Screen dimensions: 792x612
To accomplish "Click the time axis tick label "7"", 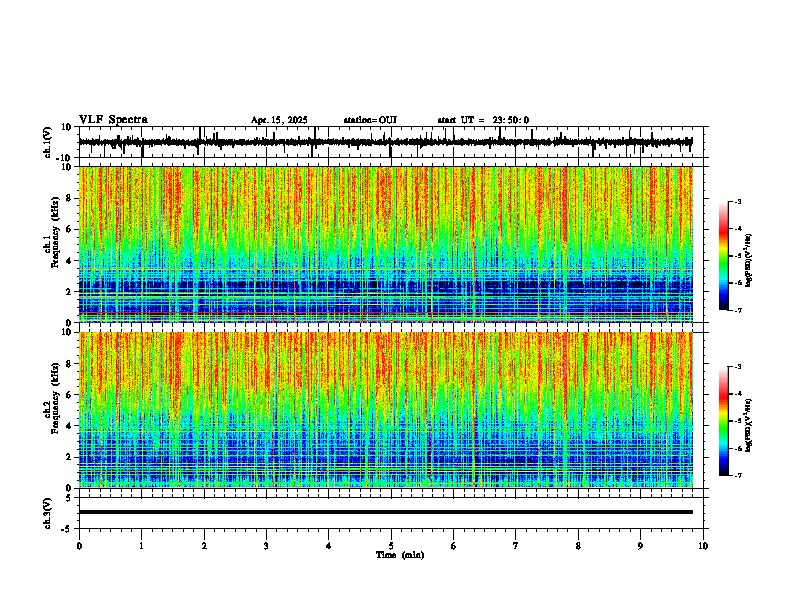I will pyautogui.click(x=516, y=546).
